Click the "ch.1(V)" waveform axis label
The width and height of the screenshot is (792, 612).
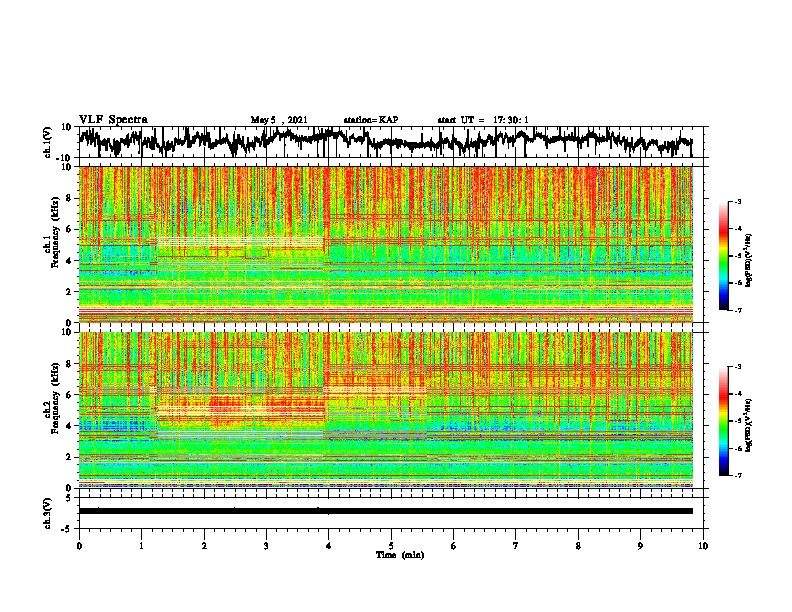[x=48, y=142]
